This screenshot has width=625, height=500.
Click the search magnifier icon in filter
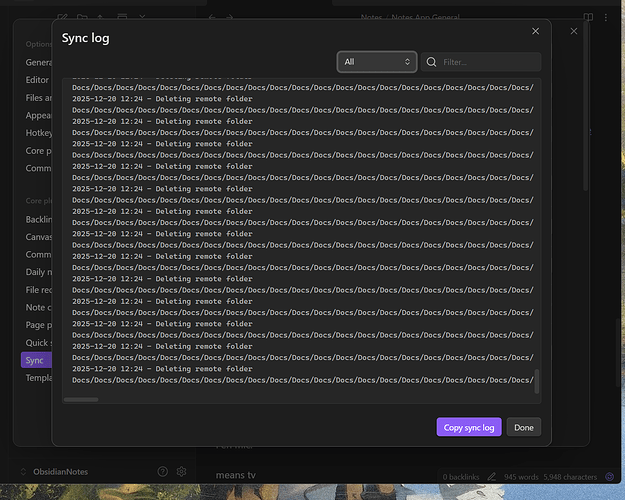(x=432, y=62)
